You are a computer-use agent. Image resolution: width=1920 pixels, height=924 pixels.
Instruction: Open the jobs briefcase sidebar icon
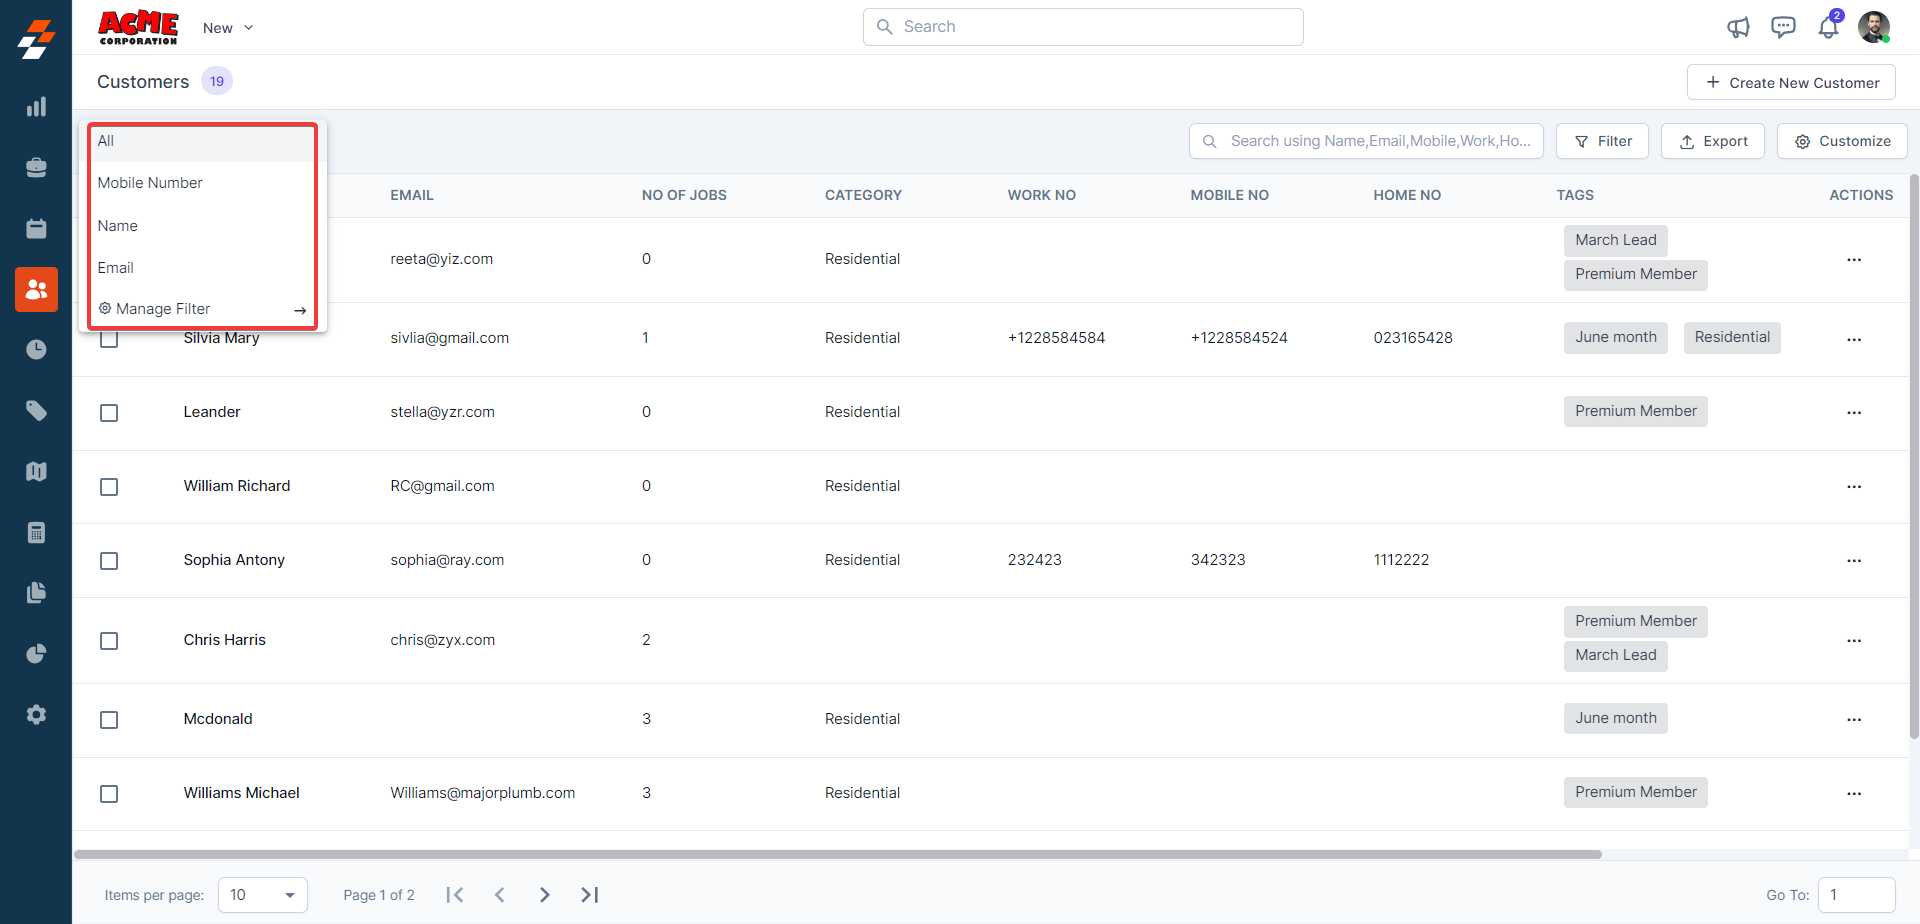[36, 168]
